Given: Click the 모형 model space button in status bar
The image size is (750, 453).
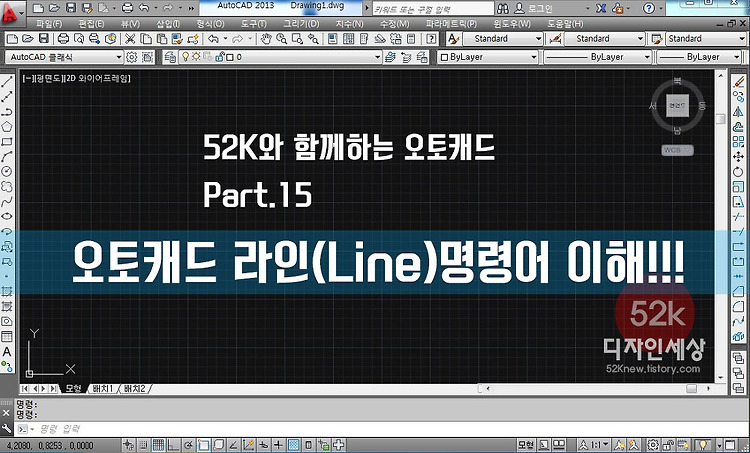Looking at the screenshot, I should 525,445.
